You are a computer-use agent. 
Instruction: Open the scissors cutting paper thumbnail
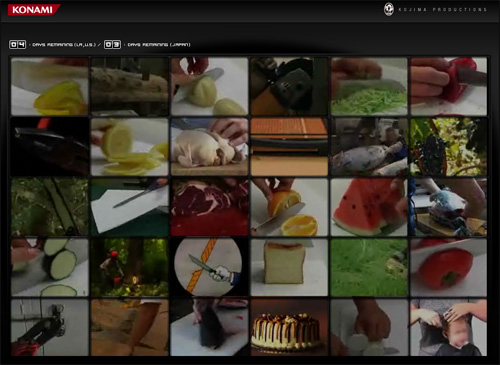129,207
